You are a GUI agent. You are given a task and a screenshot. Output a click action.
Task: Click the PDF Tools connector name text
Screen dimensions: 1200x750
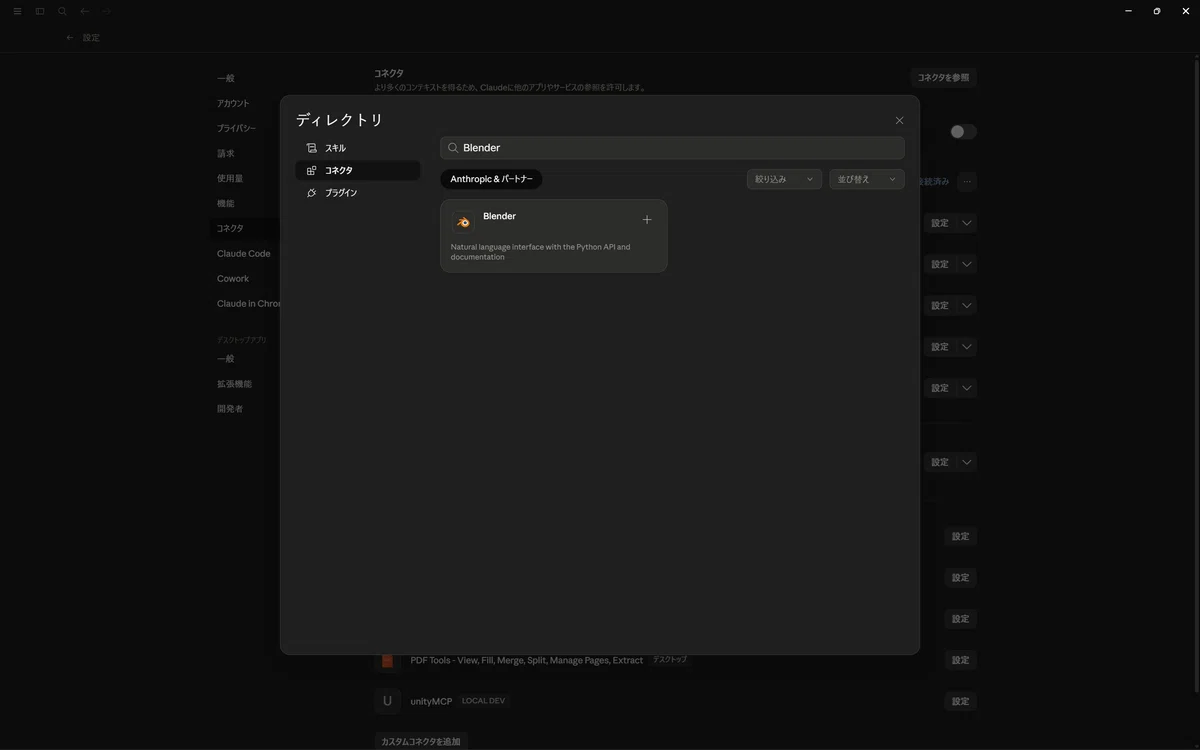(x=526, y=660)
